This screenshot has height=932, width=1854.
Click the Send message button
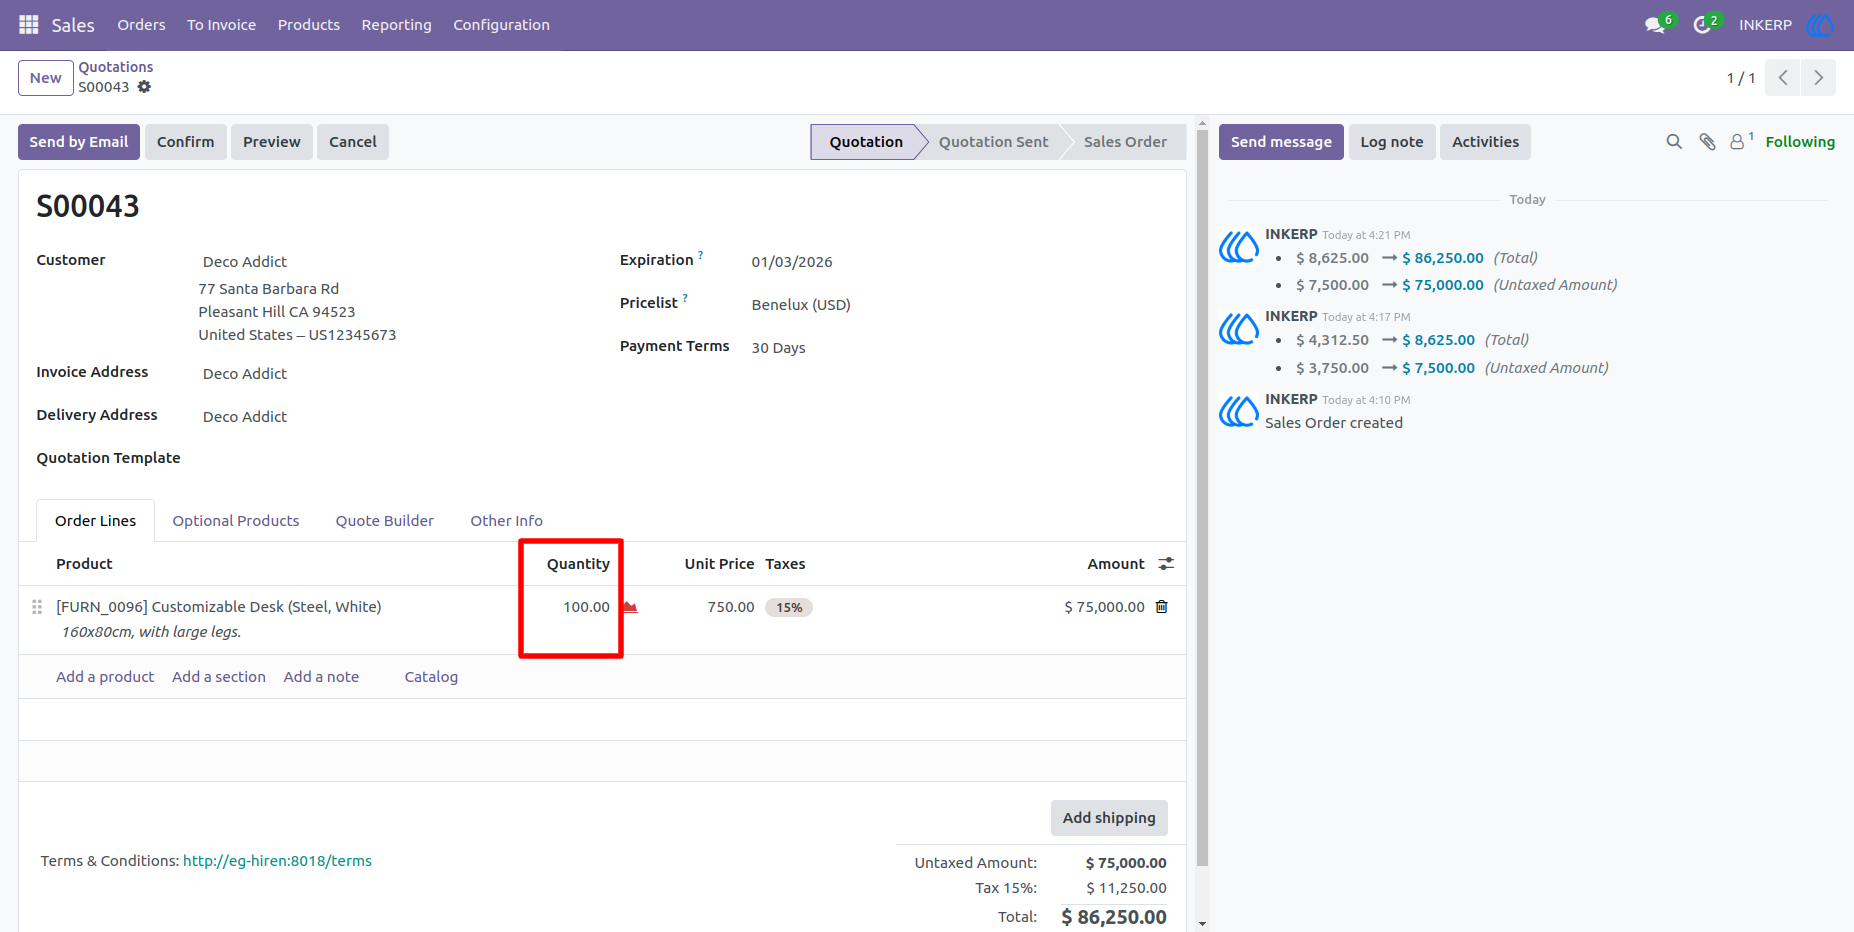(1281, 142)
